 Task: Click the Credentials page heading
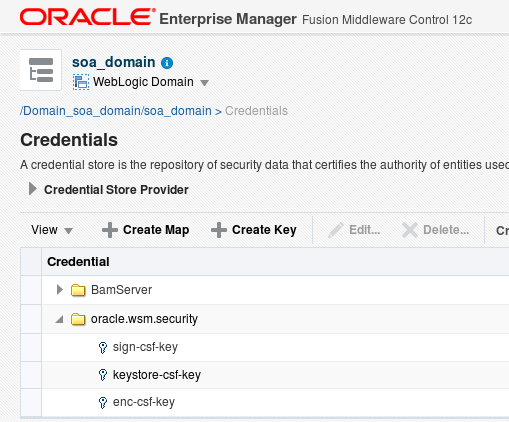tap(69, 140)
